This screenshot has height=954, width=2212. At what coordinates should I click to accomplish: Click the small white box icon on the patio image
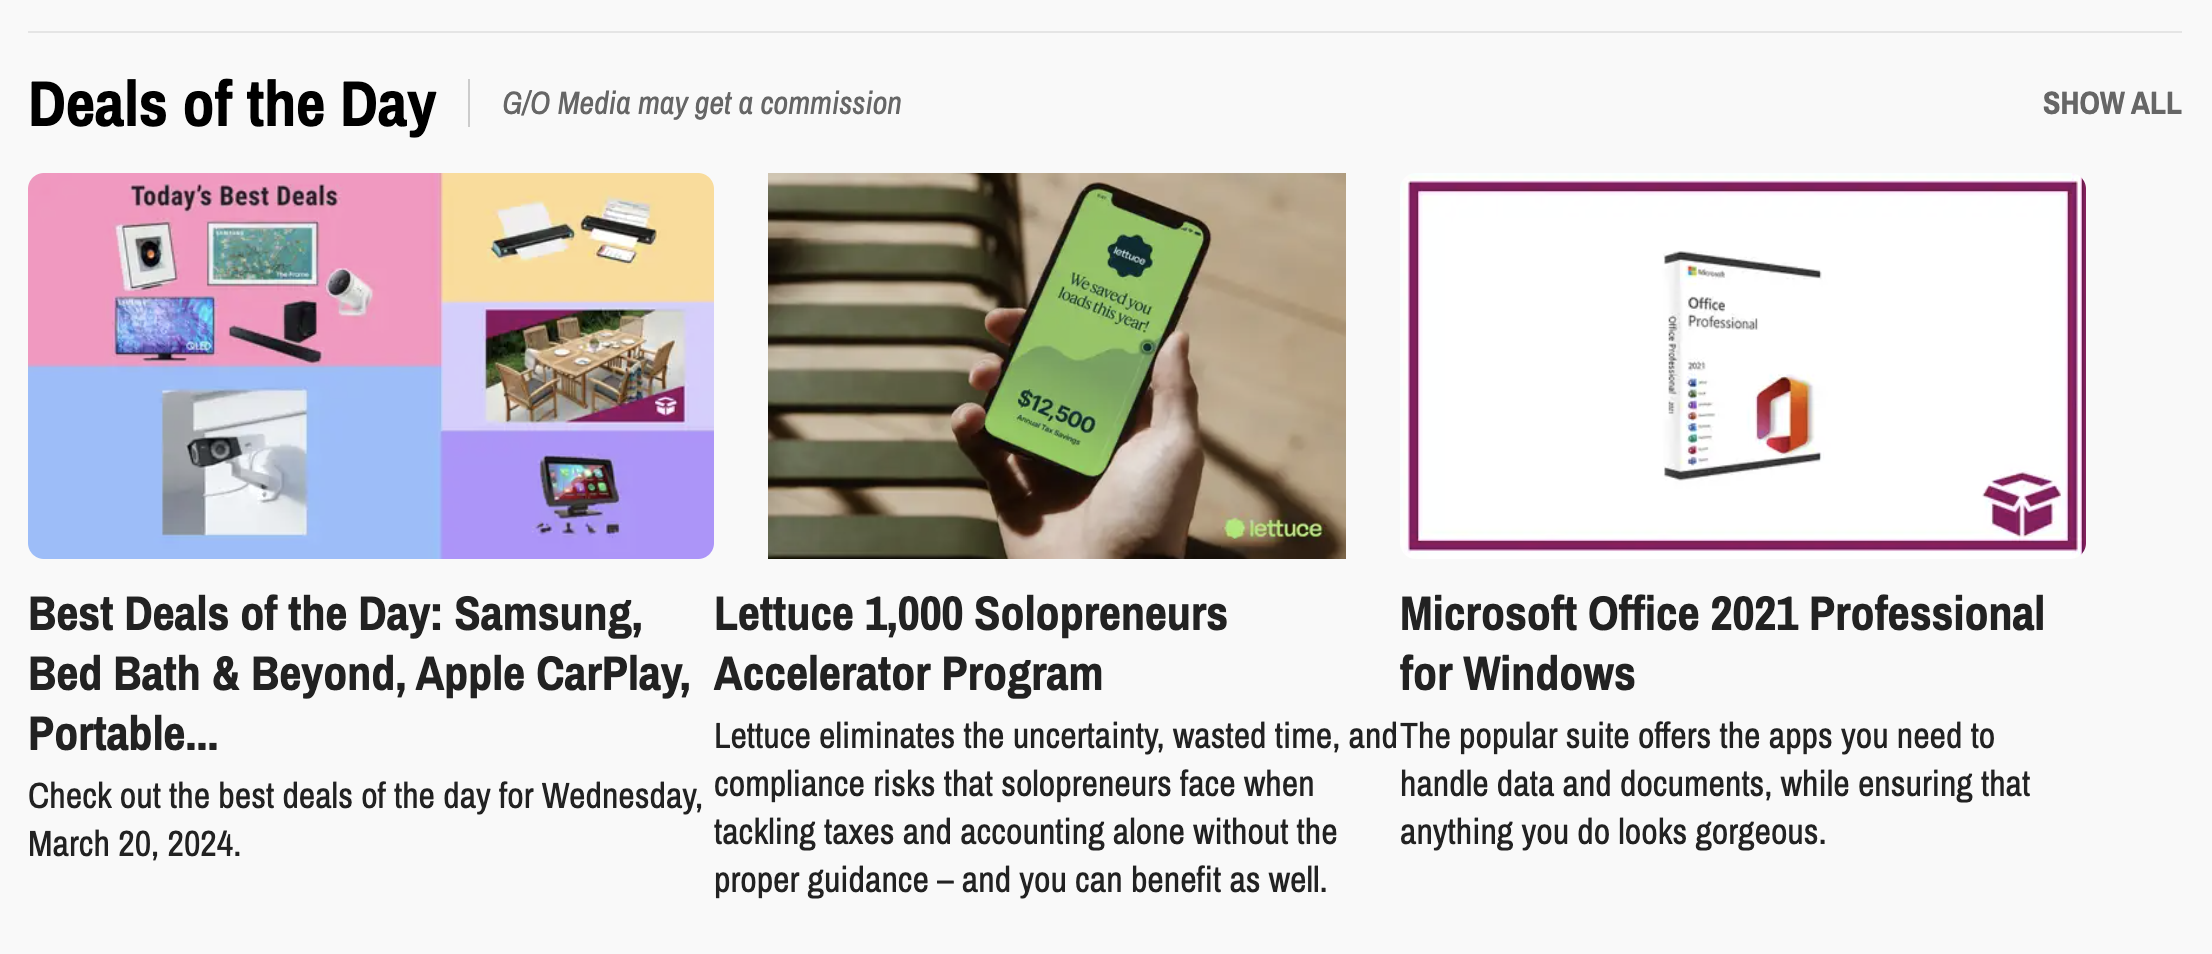(x=666, y=405)
